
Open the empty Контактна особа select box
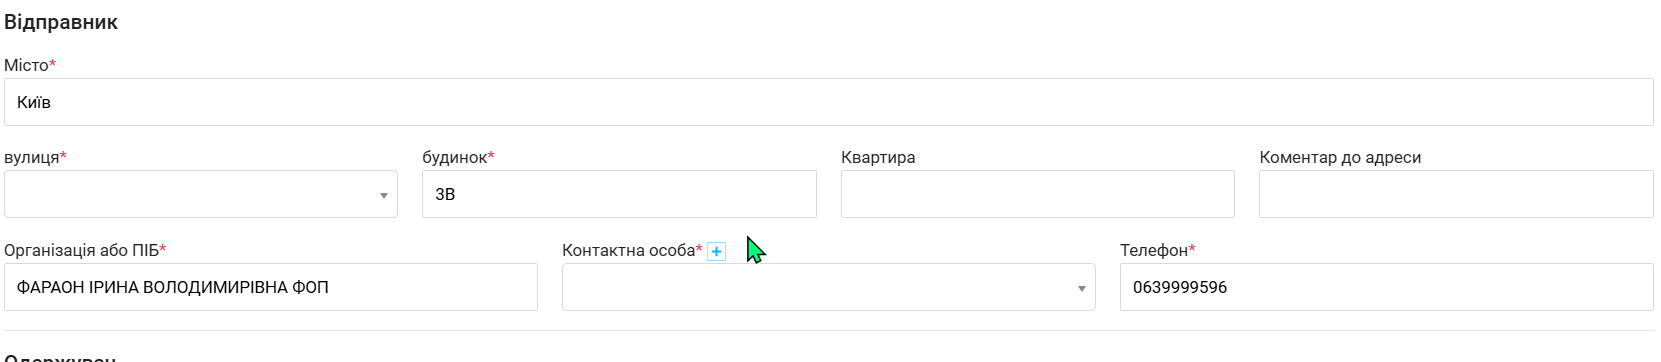(x=829, y=287)
